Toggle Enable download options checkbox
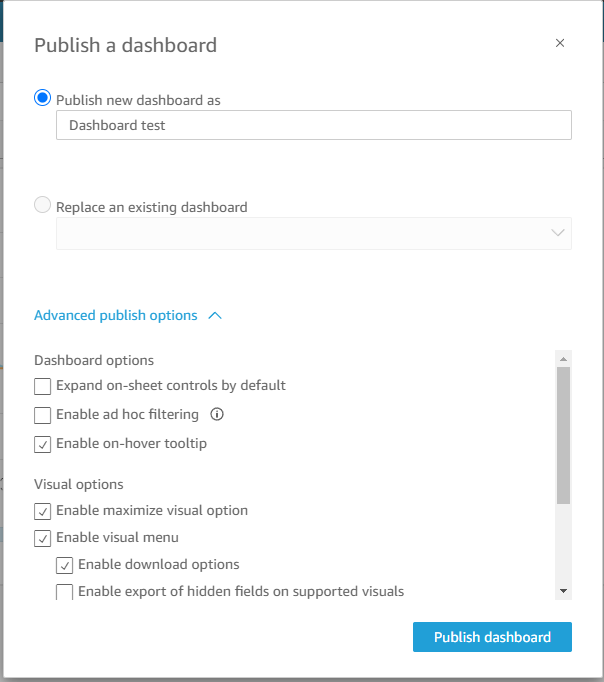604x682 pixels. pos(64,565)
